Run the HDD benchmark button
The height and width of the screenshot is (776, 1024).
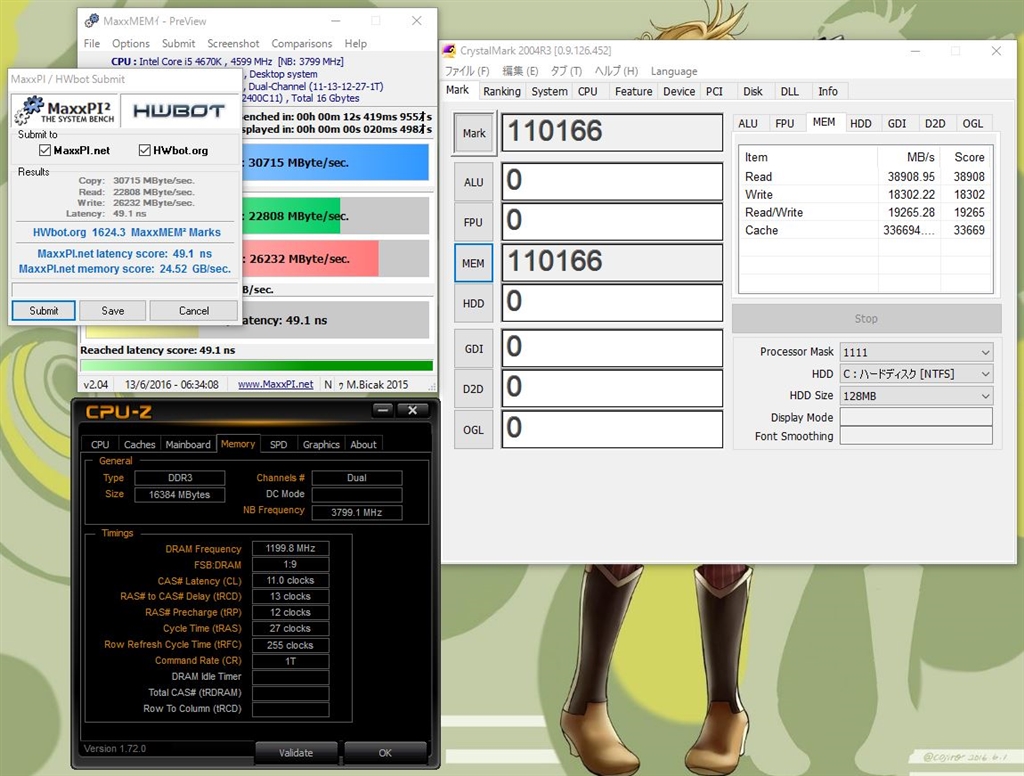[x=474, y=304]
